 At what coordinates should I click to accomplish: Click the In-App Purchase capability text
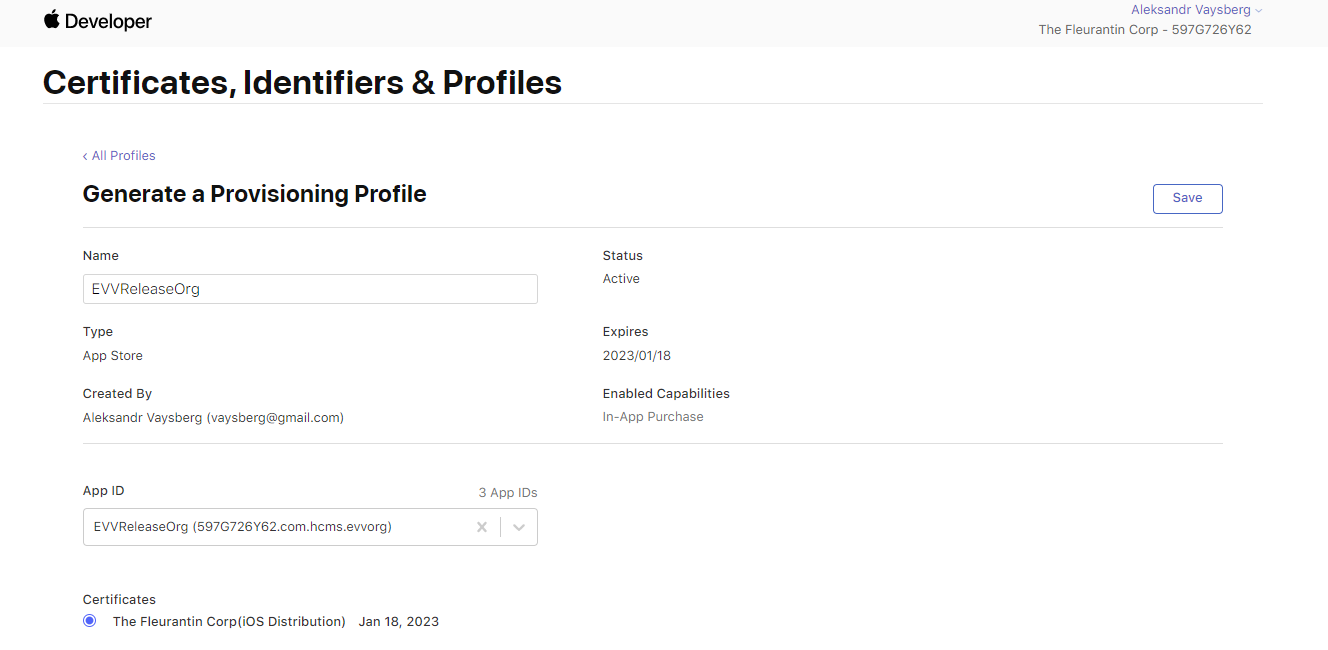click(x=653, y=417)
